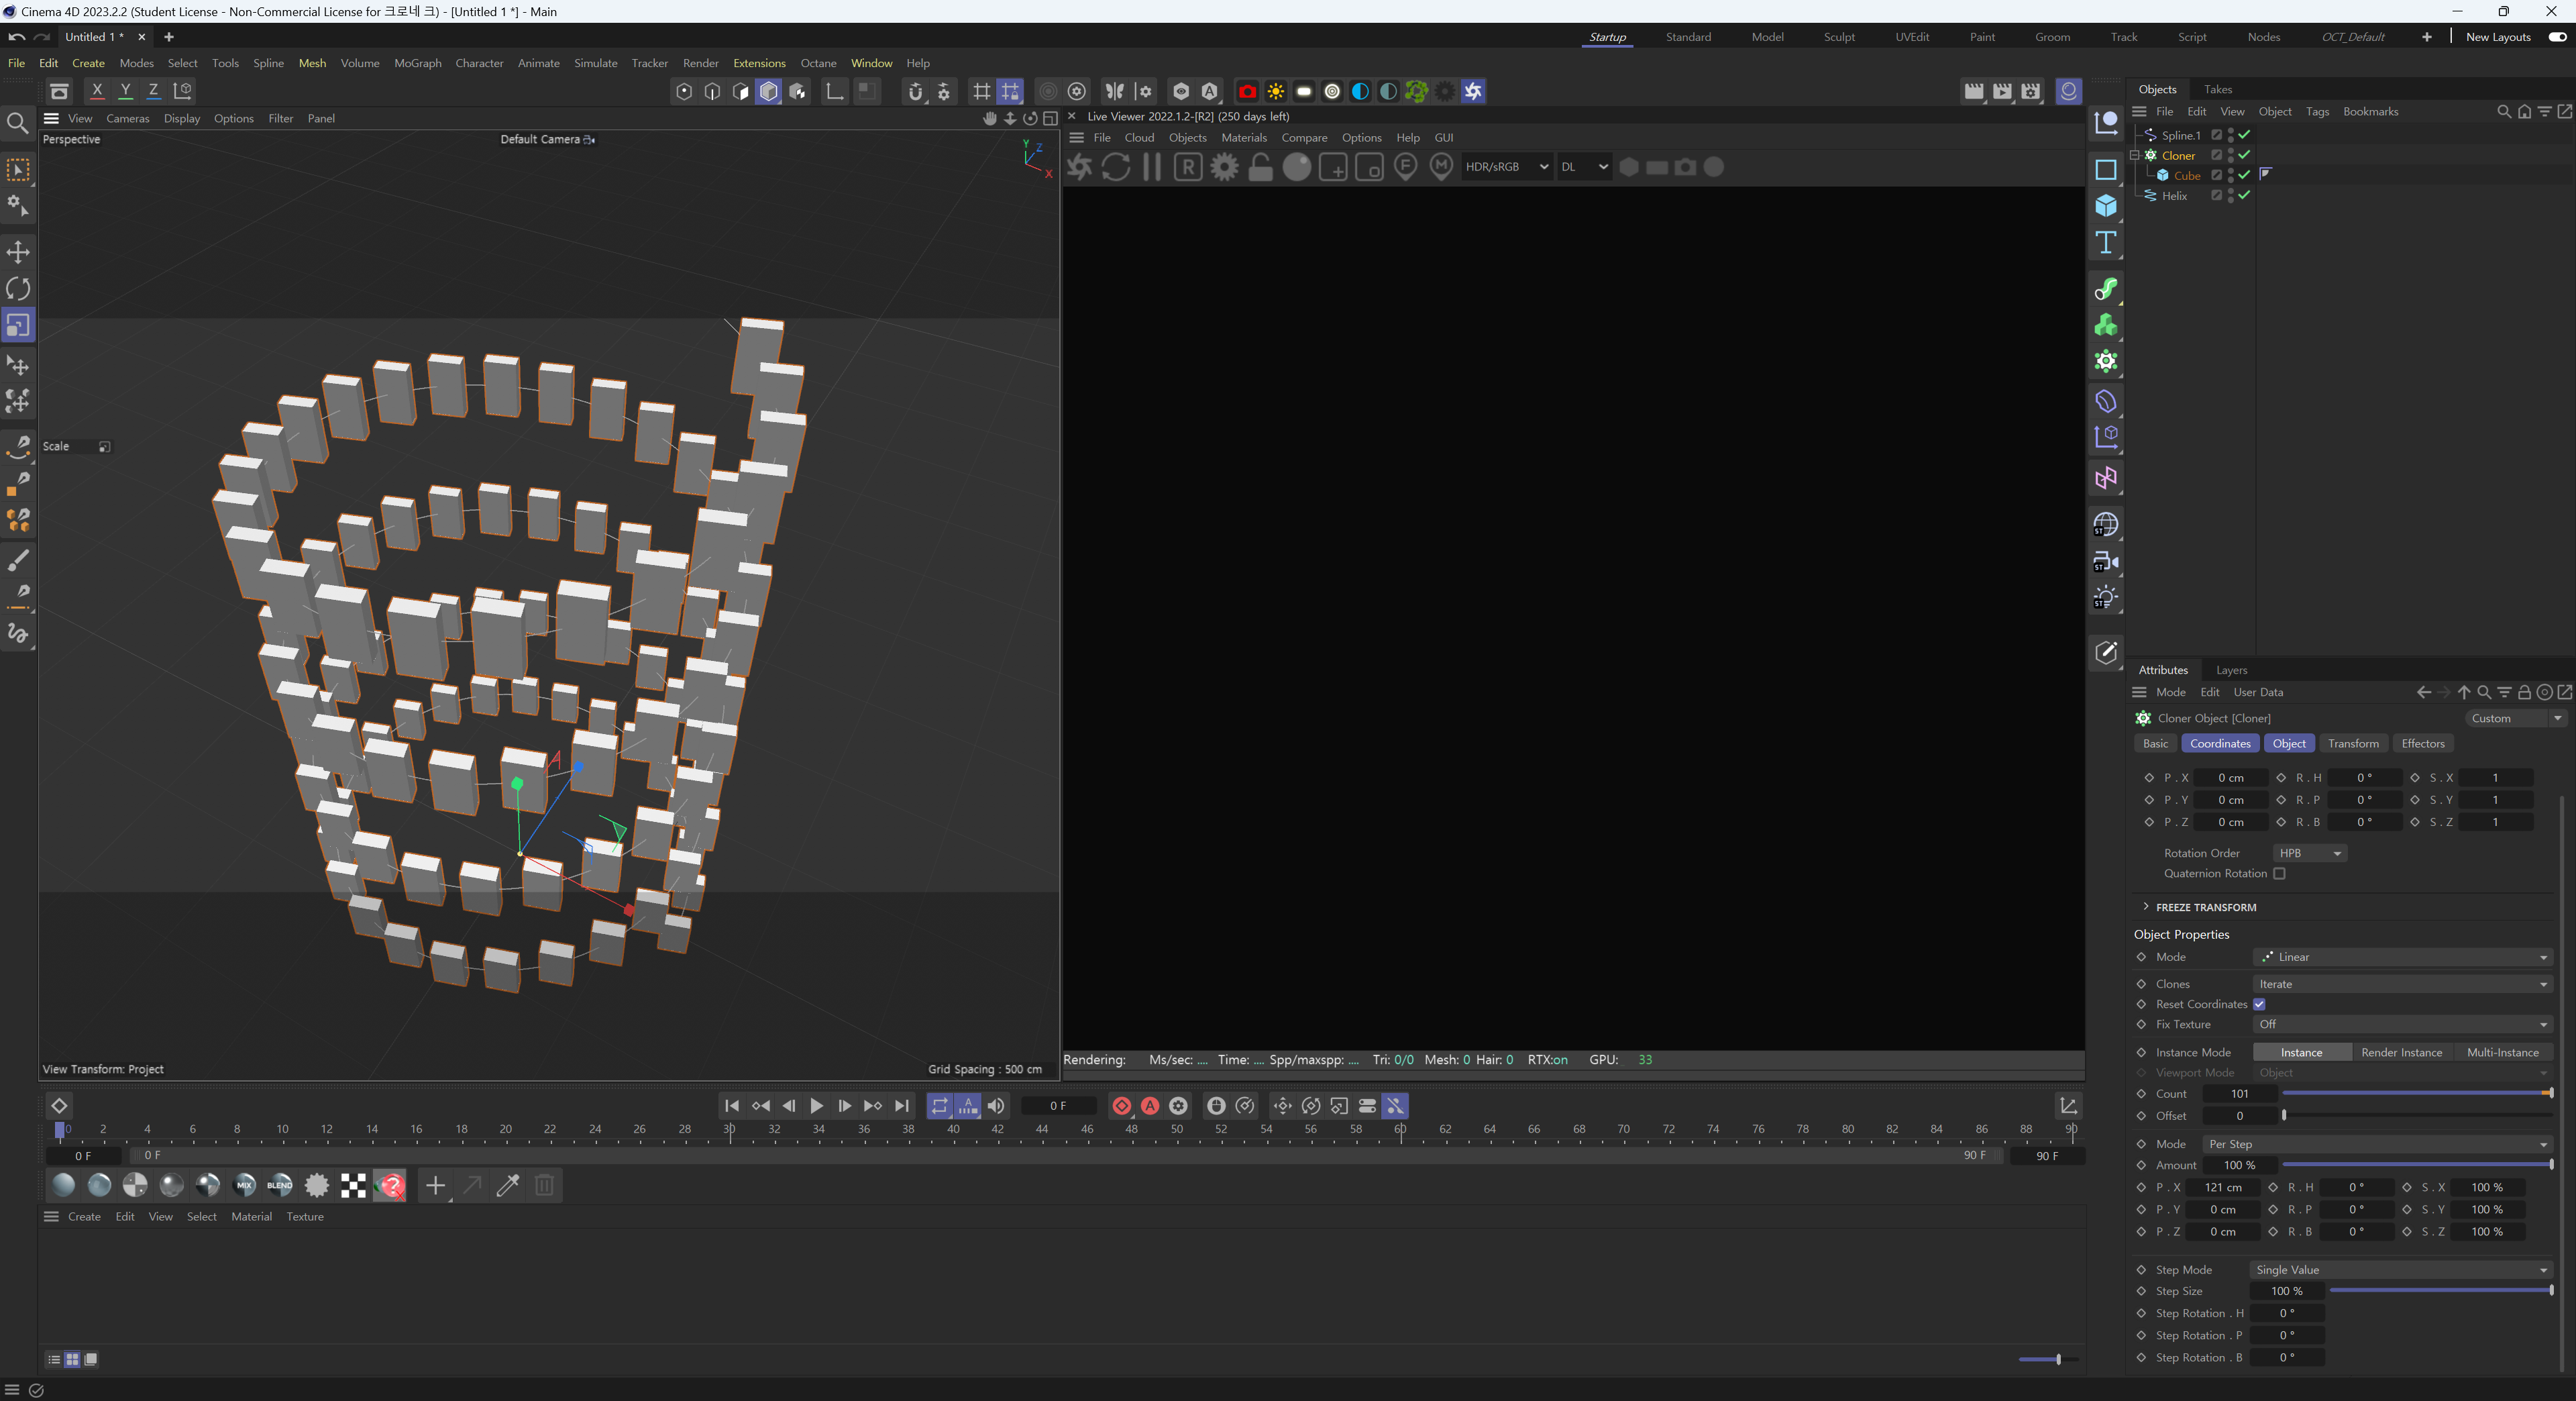Click the delete trash icon in material bar
This screenshot has height=1401, width=2576.
tap(544, 1185)
